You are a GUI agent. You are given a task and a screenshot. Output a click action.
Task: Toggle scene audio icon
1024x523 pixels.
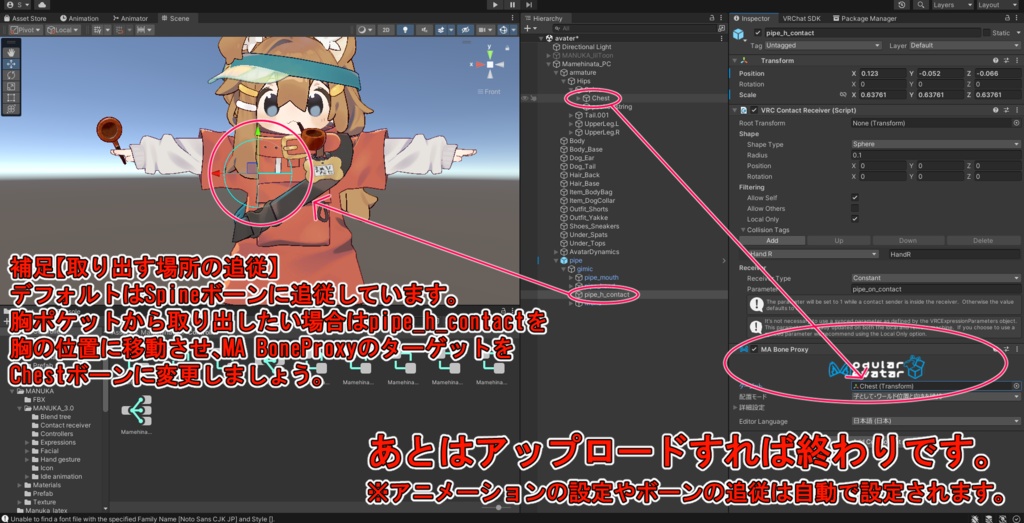pos(424,30)
